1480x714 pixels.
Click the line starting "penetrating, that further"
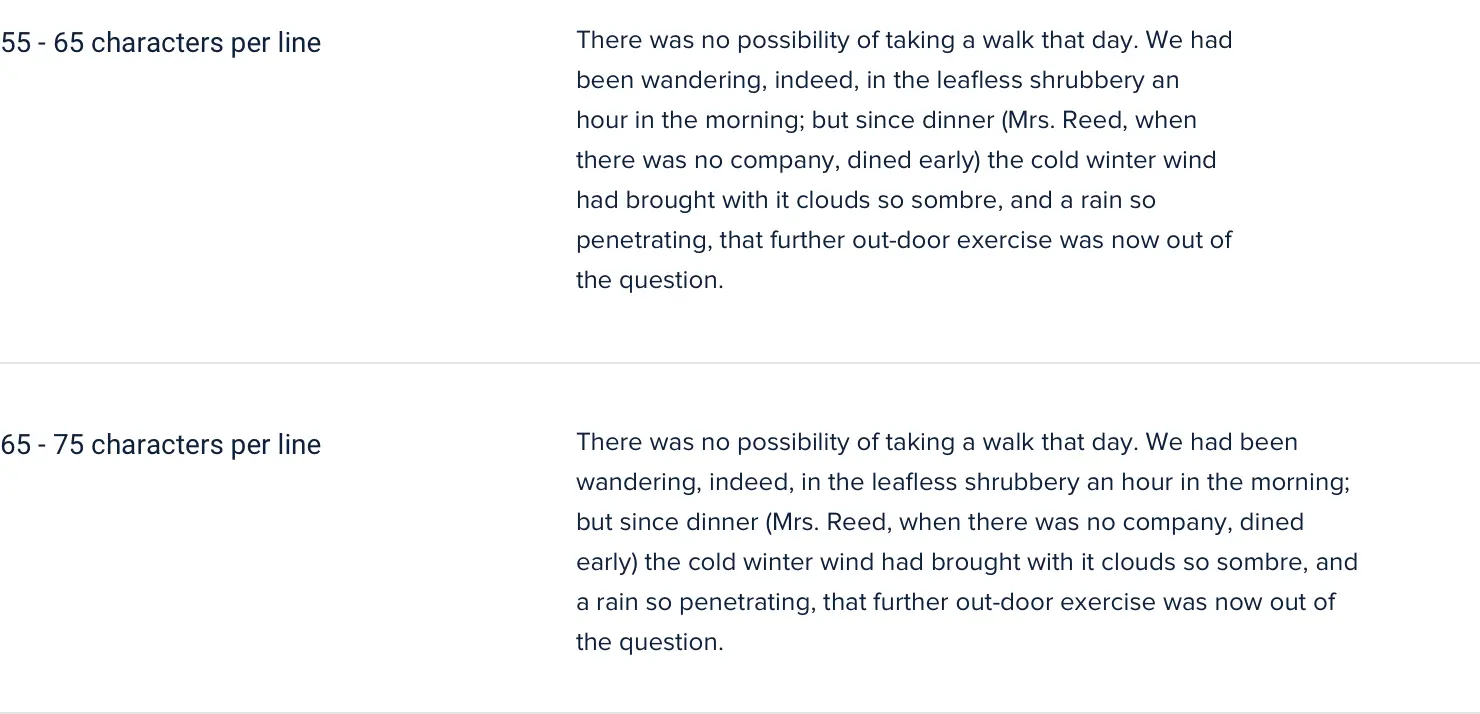pyautogui.click(x=904, y=241)
